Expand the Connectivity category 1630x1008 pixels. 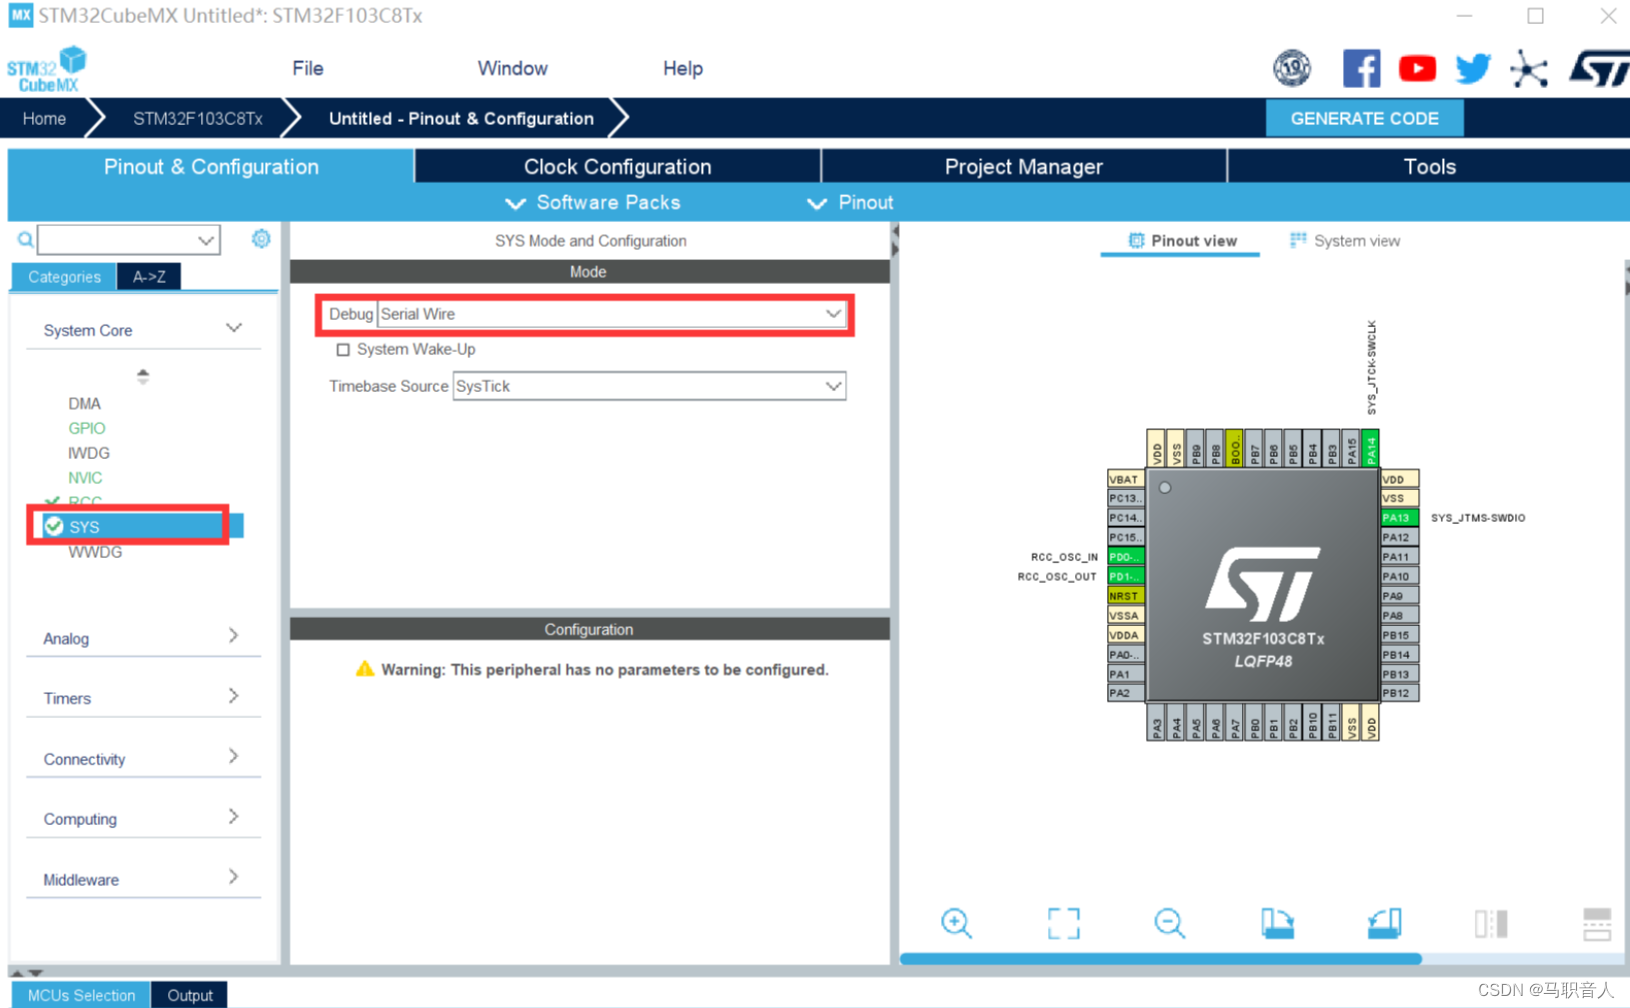(x=234, y=757)
